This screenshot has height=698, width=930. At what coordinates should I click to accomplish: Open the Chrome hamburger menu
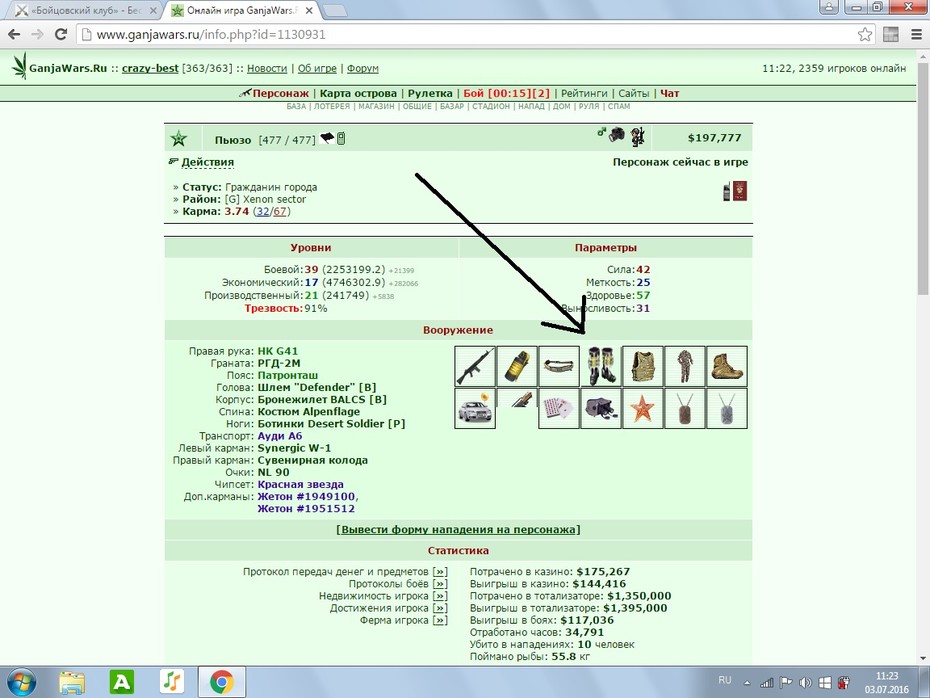[x=916, y=34]
